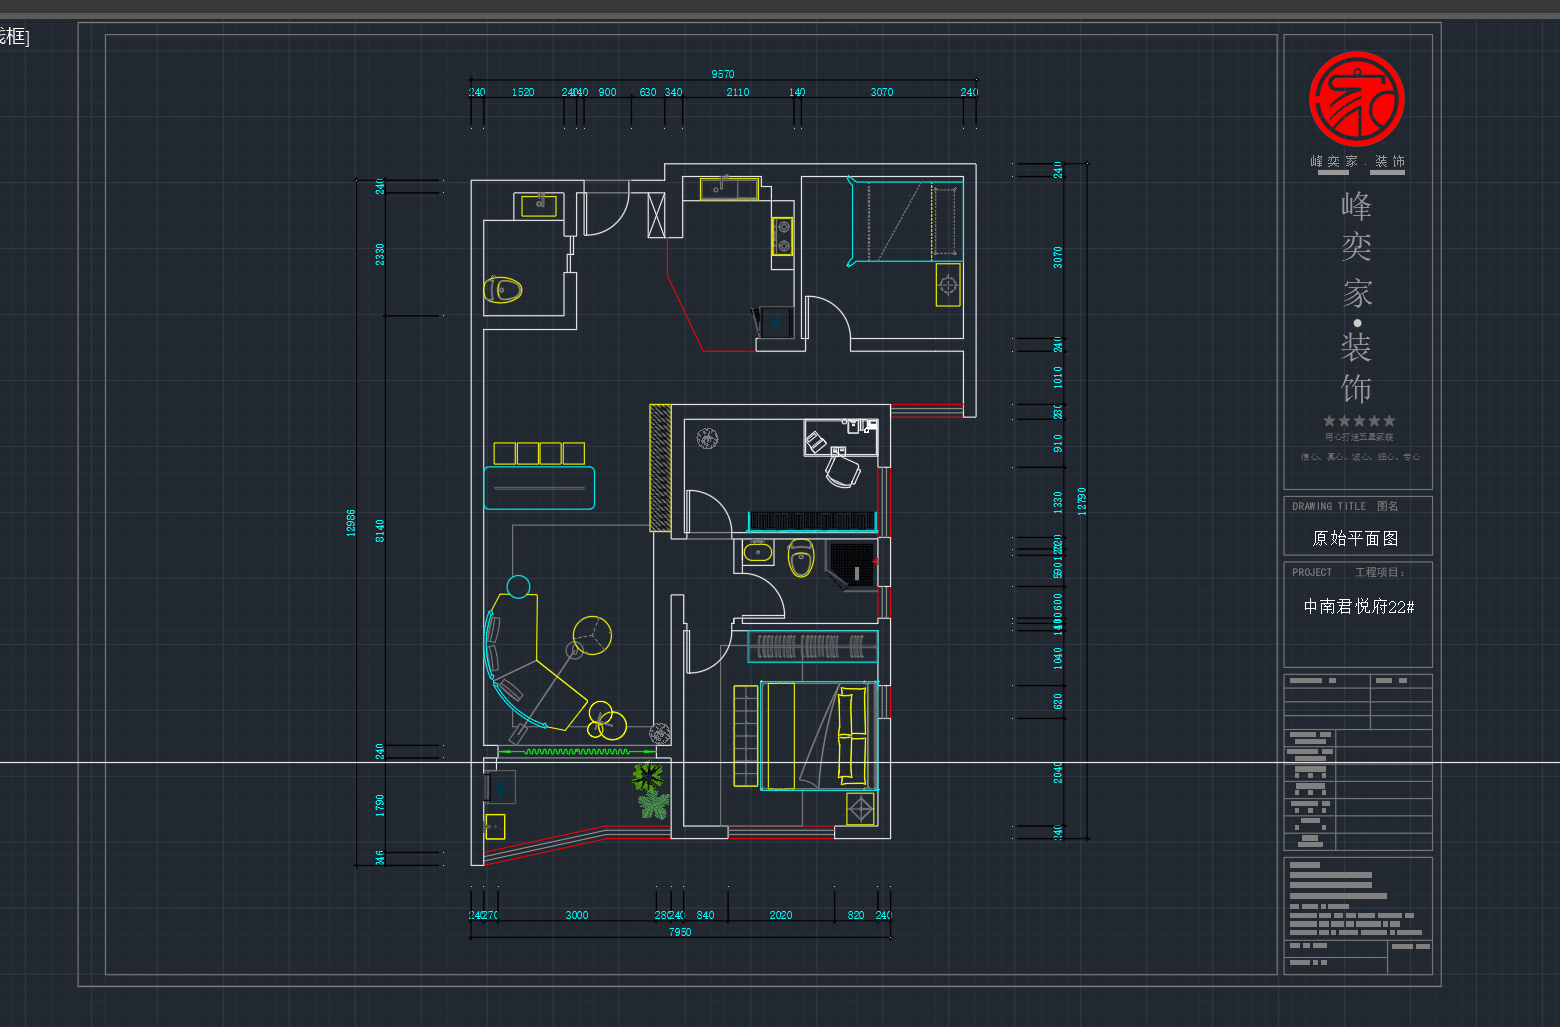Select the green sliding balcony door
Viewport: 1560px width, 1027px height.
[x=577, y=751]
